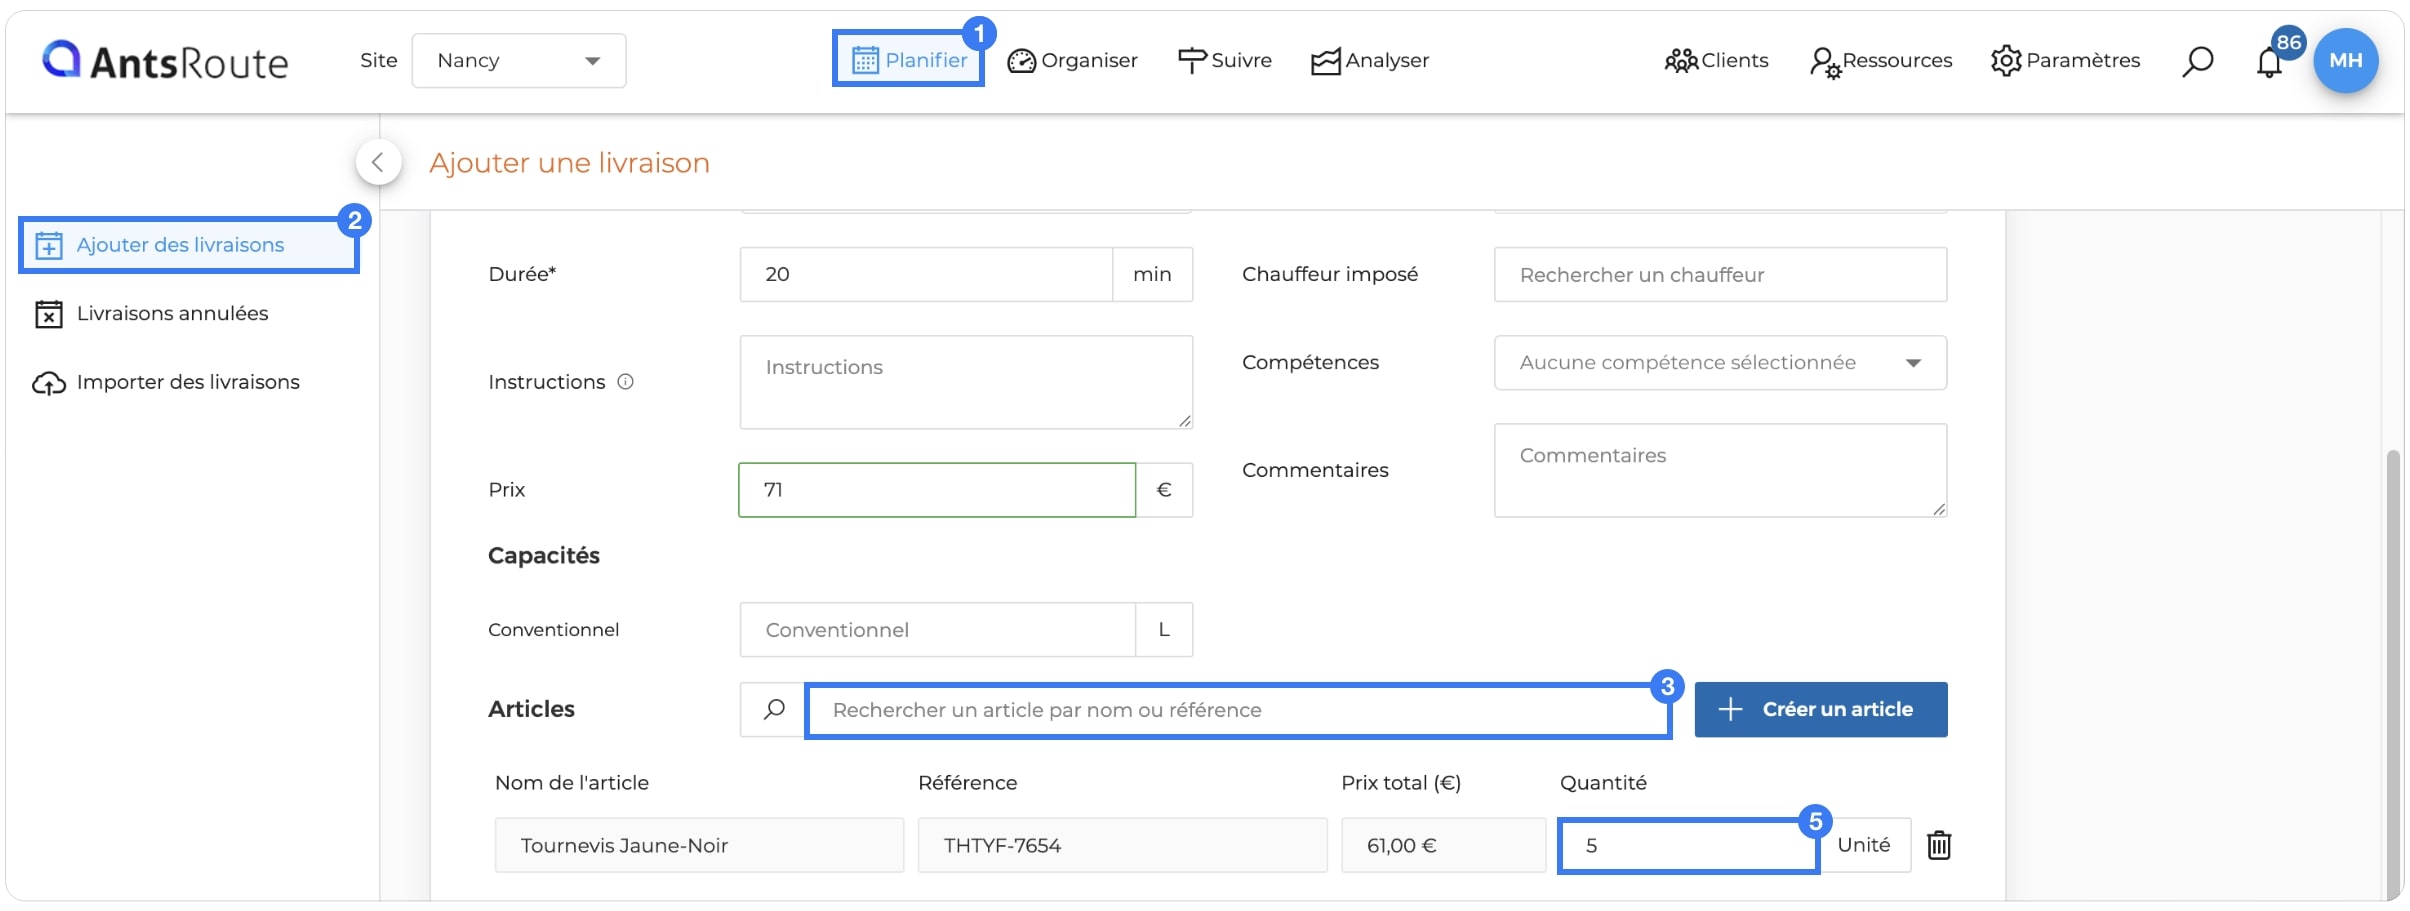Click the AntsRoute logo
The height and width of the screenshot is (911, 2410).
pos(165,61)
